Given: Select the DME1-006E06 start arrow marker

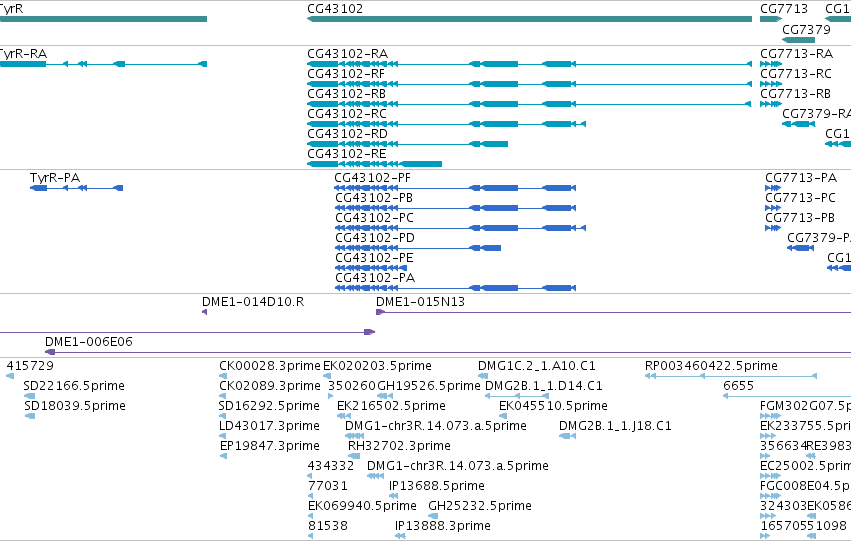Looking at the screenshot, I should (50, 352).
